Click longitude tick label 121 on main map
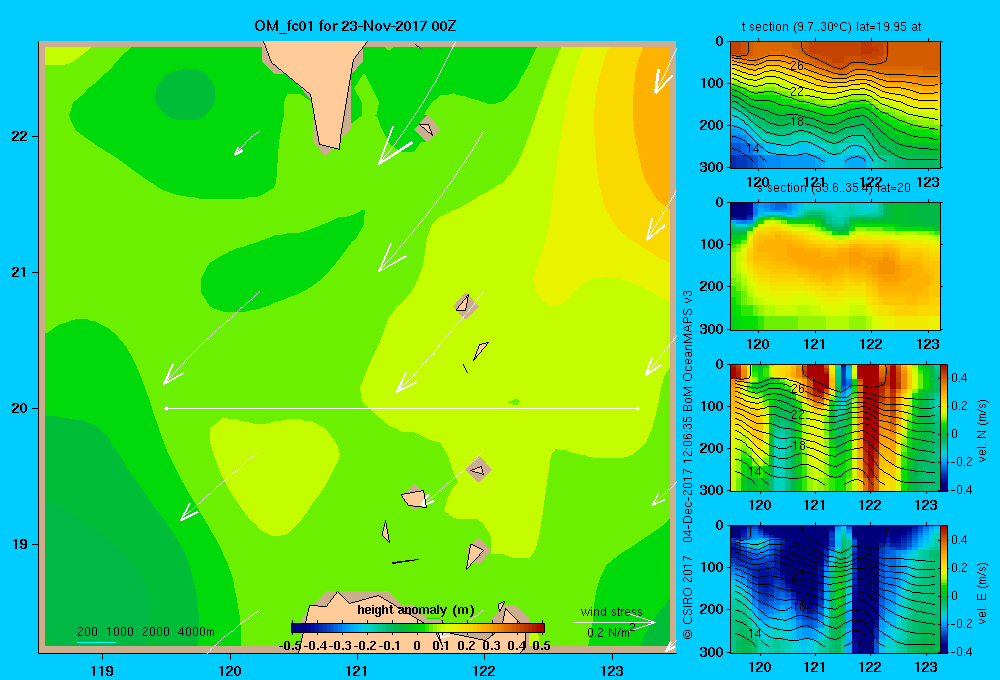Screen dimensions: 1000x680 (357, 670)
